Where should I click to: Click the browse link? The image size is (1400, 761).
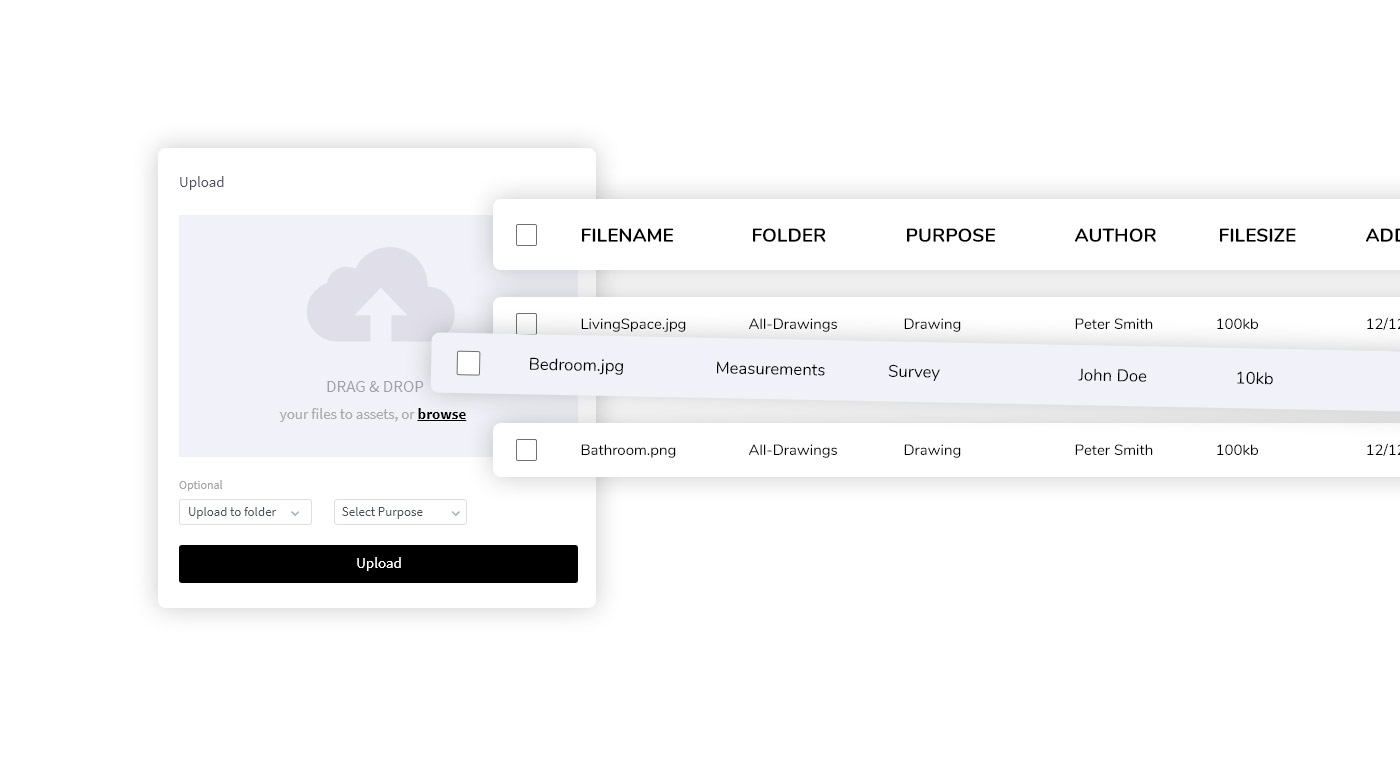click(x=441, y=414)
